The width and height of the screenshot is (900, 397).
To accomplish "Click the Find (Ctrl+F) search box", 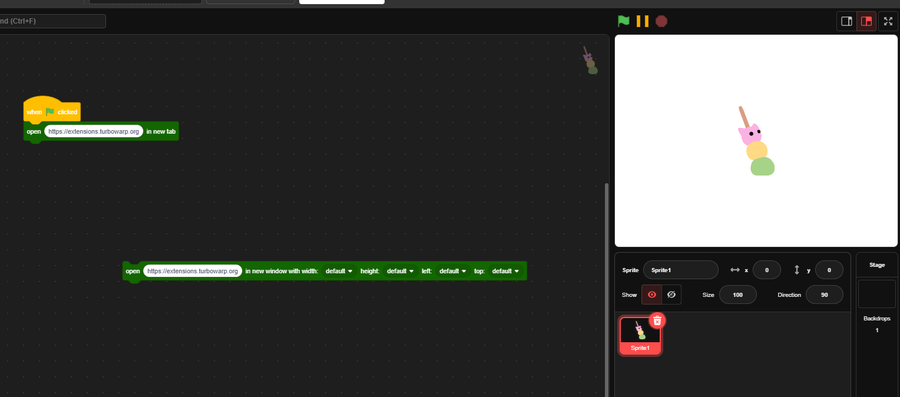I will pyautogui.click(x=52, y=21).
